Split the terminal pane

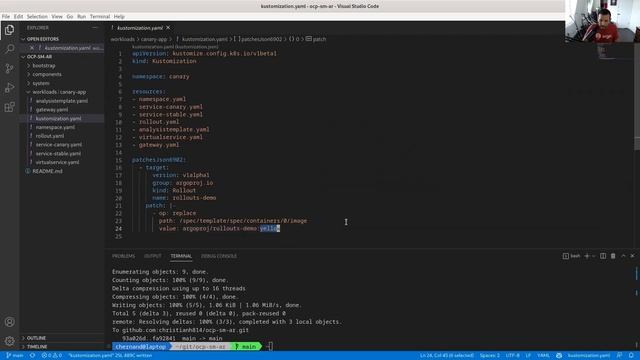coord(603,256)
